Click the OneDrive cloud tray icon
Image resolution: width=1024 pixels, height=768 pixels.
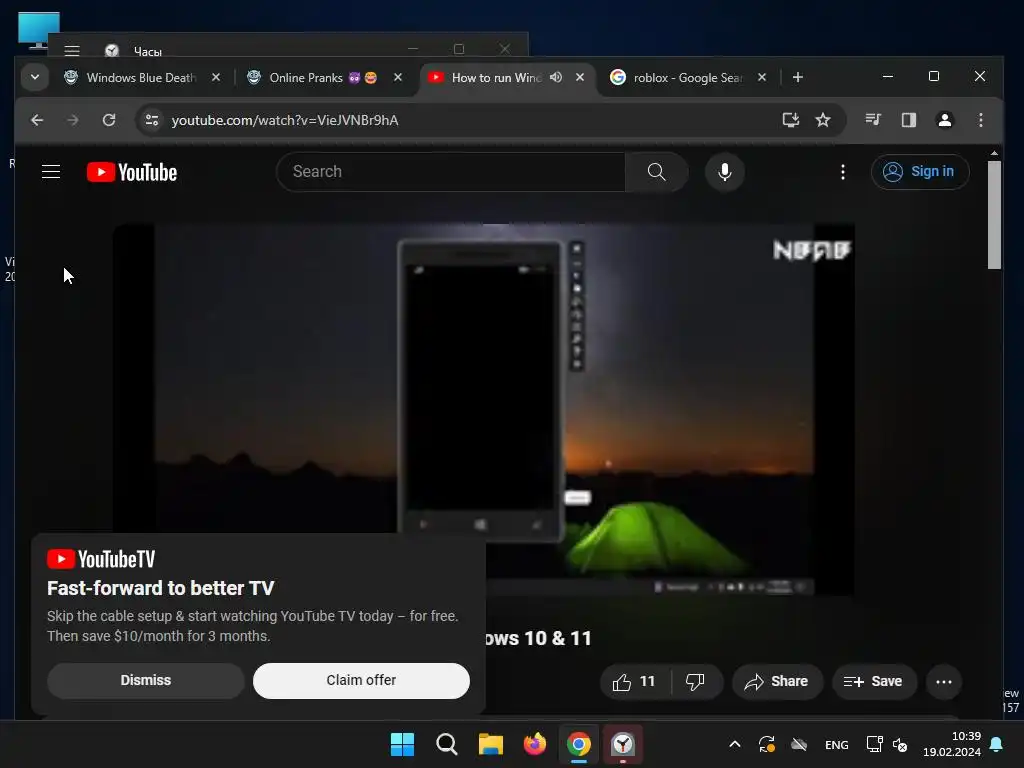[799, 744]
